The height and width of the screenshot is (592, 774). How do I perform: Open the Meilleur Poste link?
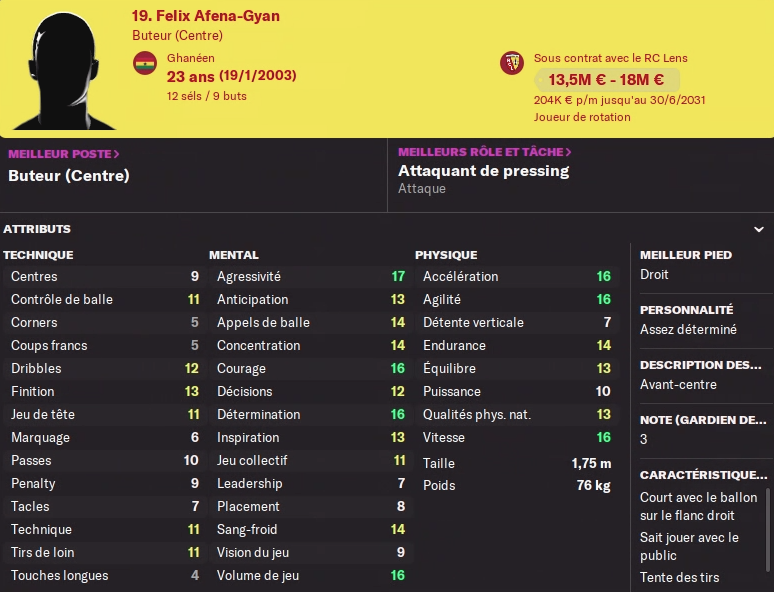[64, 154]
